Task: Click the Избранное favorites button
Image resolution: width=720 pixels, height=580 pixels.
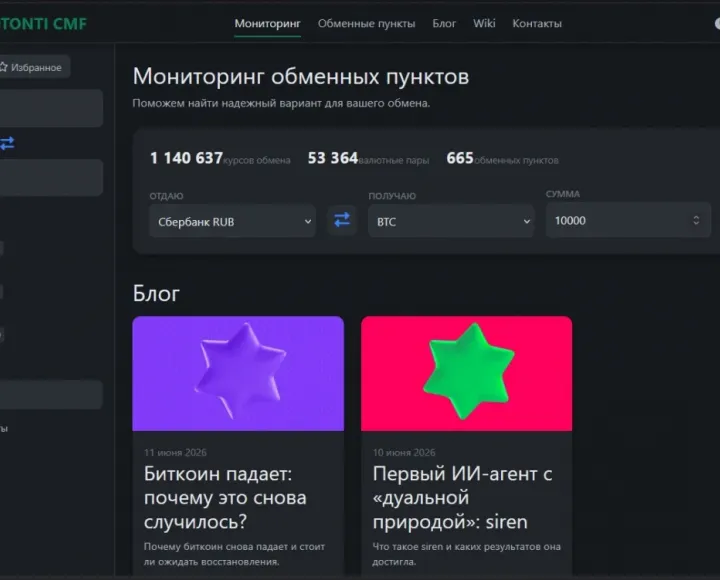Action: pos(34,67)
